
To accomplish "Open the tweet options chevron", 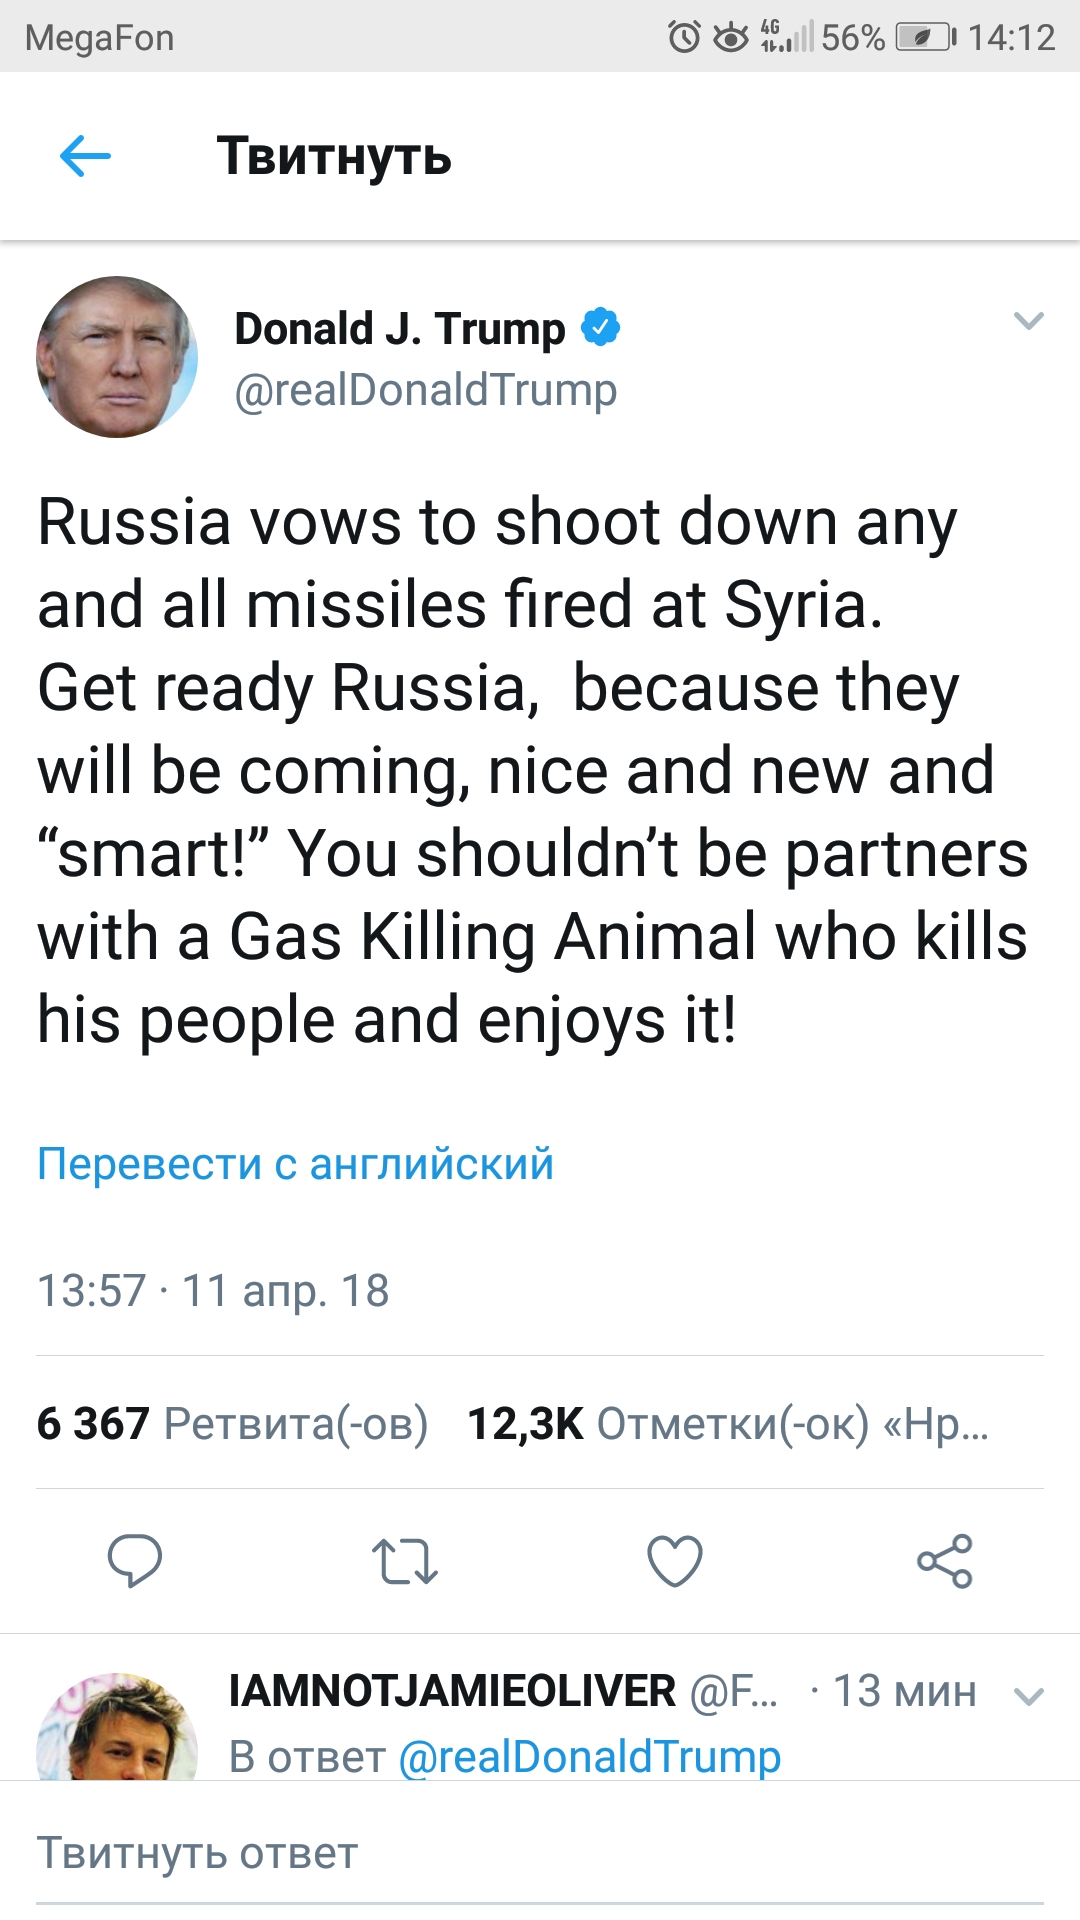I will point(1029,321).
